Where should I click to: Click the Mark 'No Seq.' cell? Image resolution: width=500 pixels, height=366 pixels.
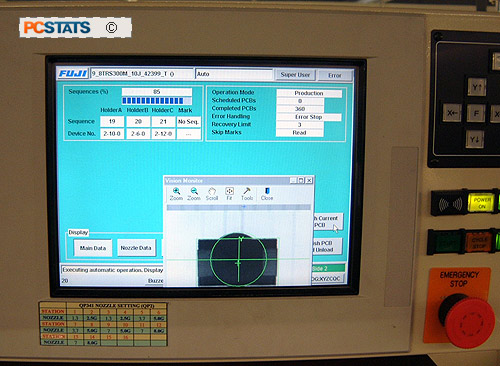188,122
